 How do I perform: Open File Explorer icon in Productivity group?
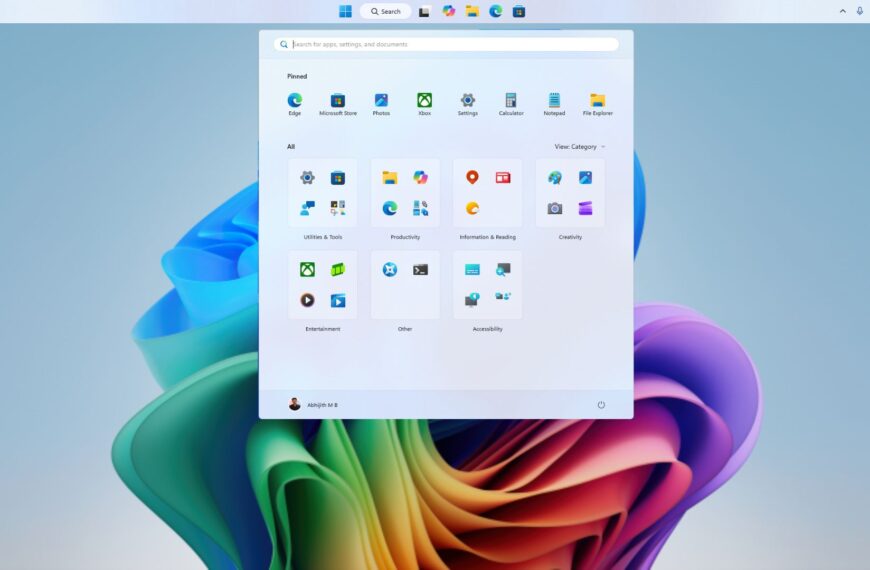pos(390,178)
